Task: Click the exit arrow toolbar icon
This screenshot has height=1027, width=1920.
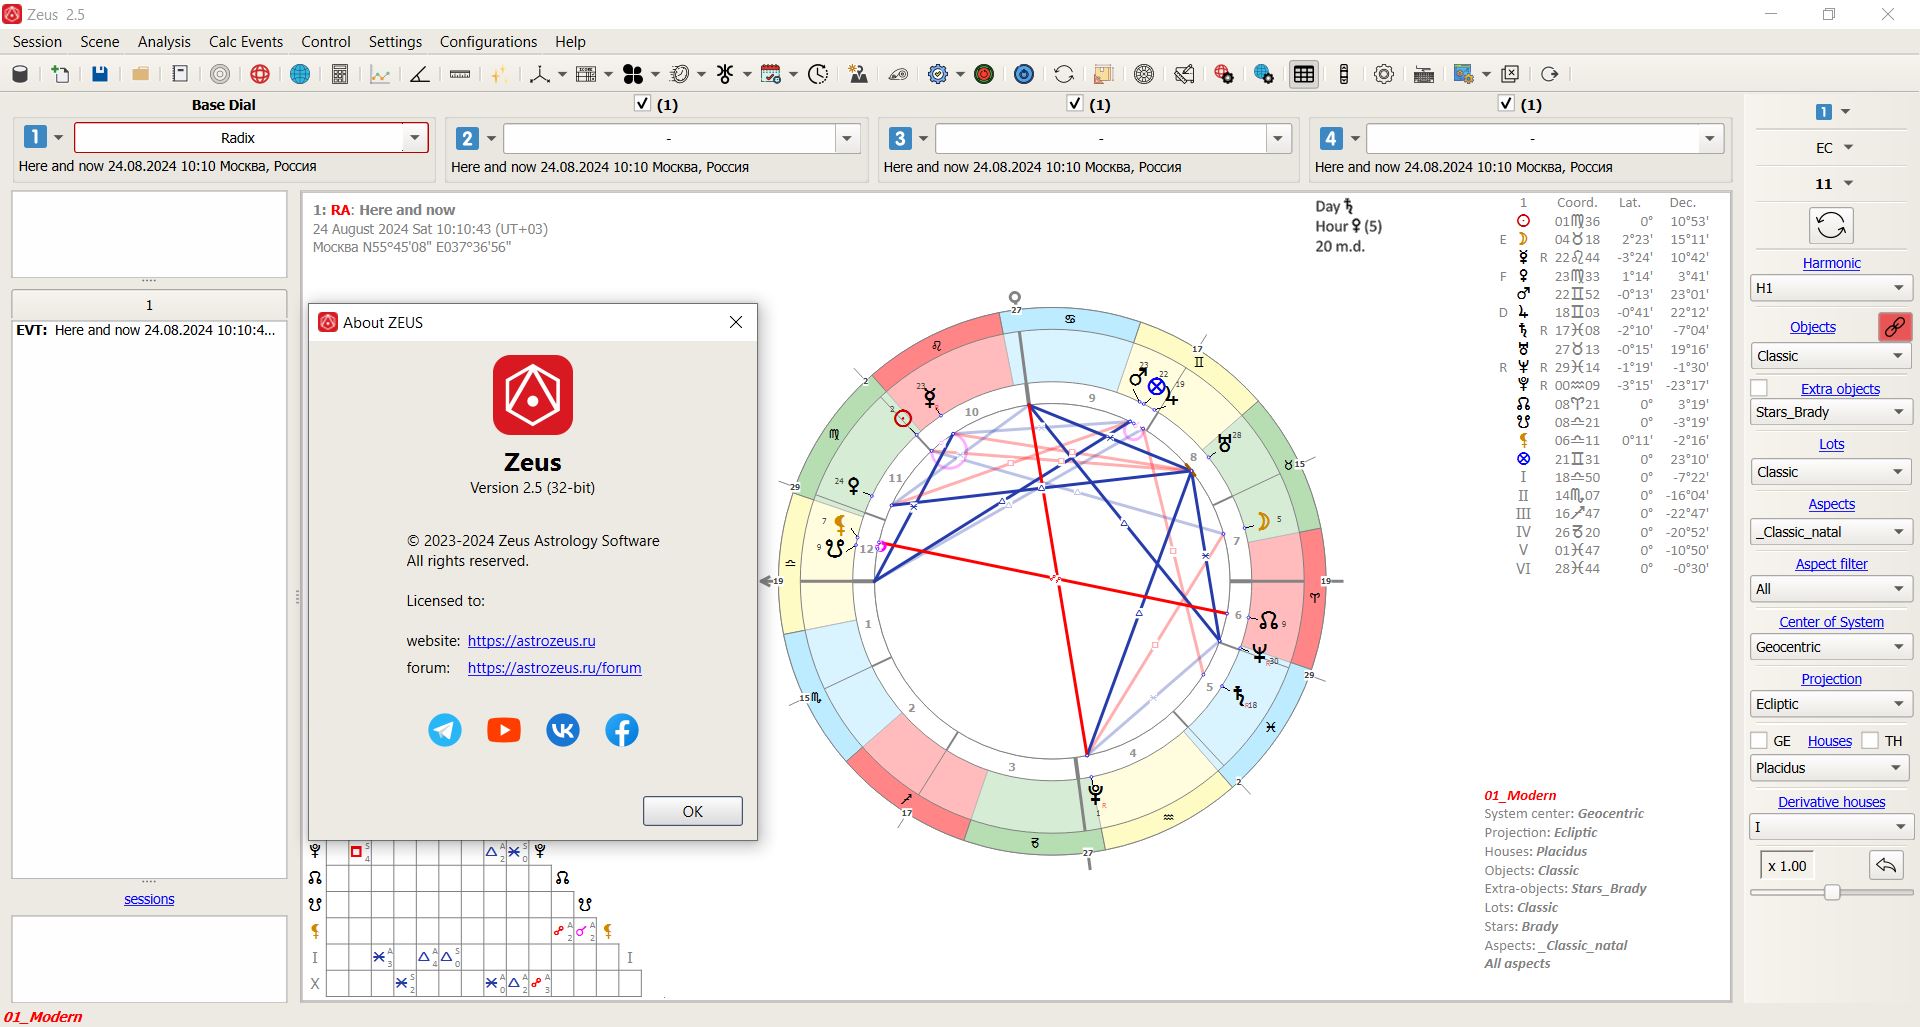Action: pyautogui.click(x=1550, y=74)
